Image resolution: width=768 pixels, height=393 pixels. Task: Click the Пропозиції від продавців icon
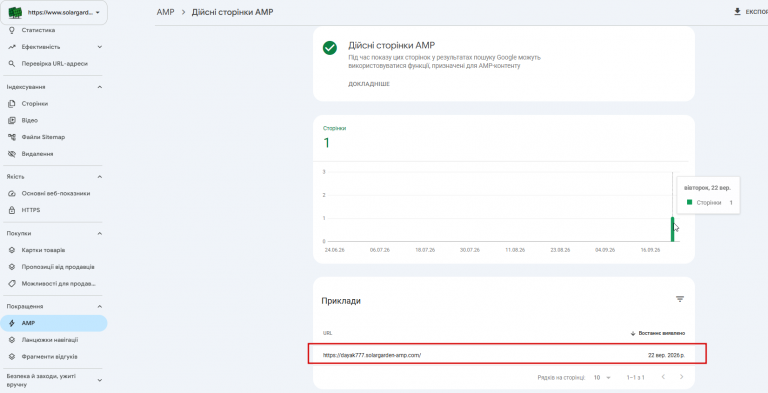tap(12, 267)
